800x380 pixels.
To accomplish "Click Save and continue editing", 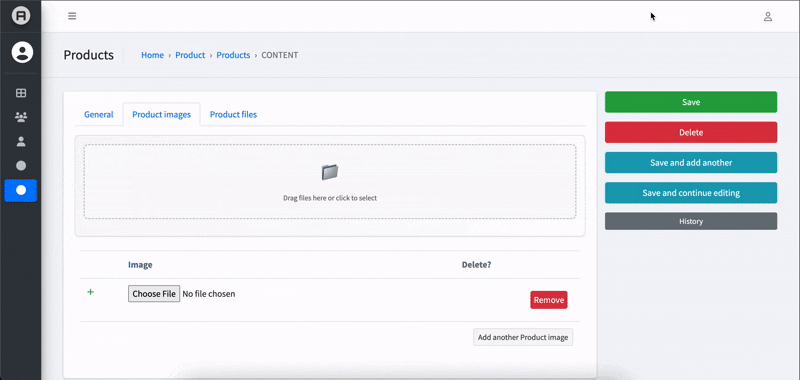I will pyautogui.click(x=691, y=193).
